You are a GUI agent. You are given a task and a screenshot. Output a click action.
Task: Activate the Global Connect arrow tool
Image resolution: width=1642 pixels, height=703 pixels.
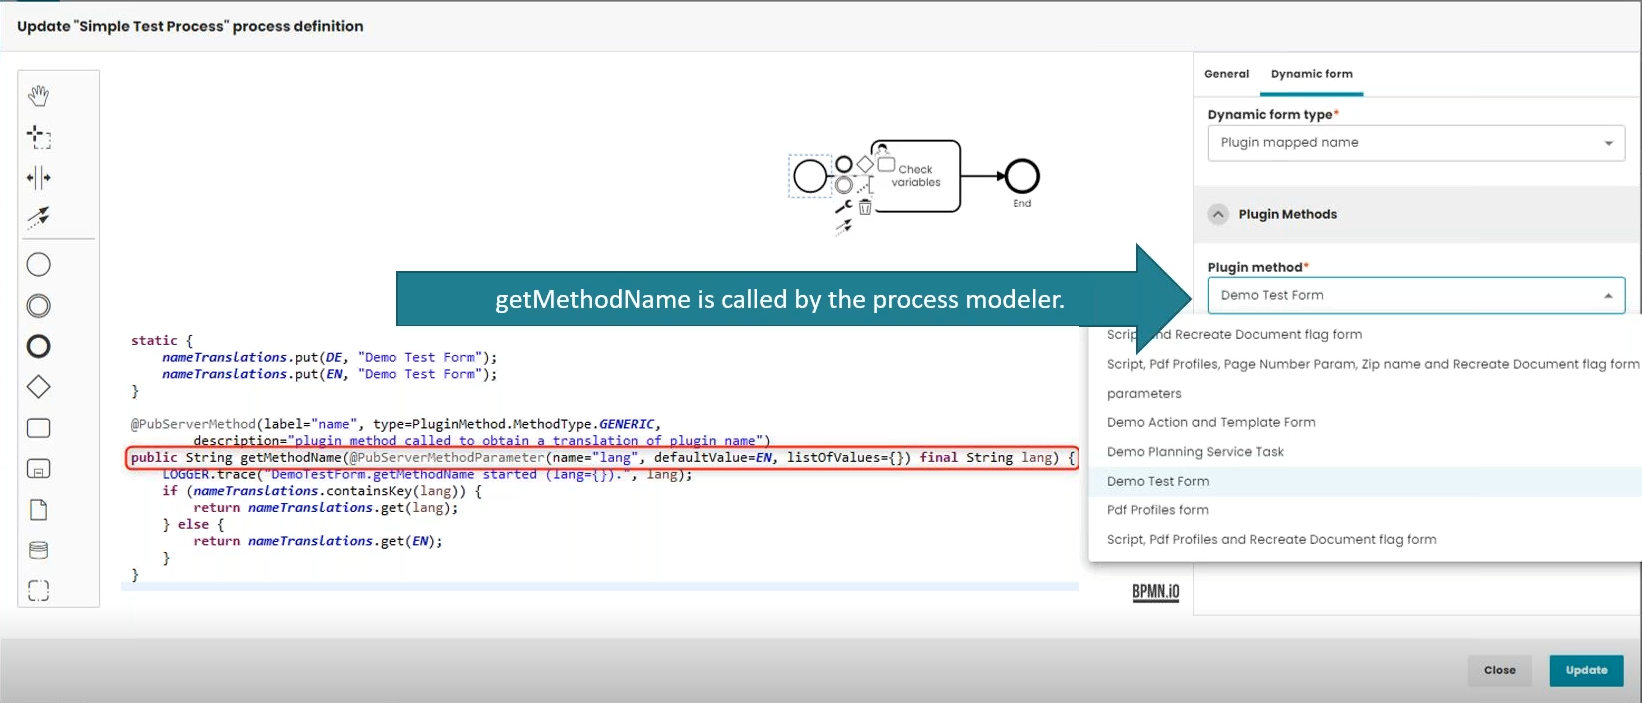[38, 217]
